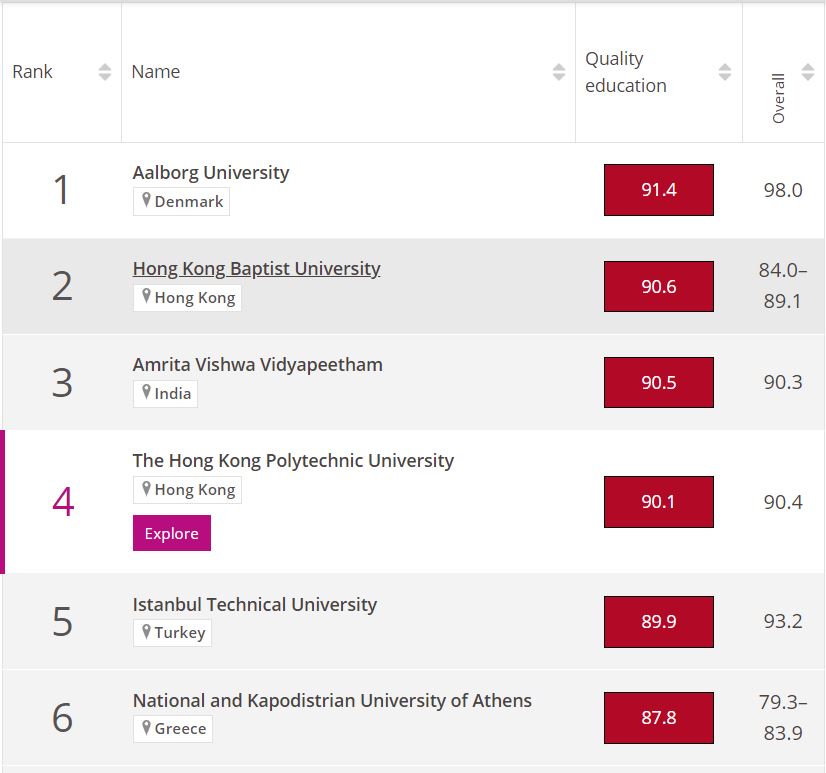Click the 87.8 score box for Athens
Screen dimensions: 826x773
pos(658,718)
